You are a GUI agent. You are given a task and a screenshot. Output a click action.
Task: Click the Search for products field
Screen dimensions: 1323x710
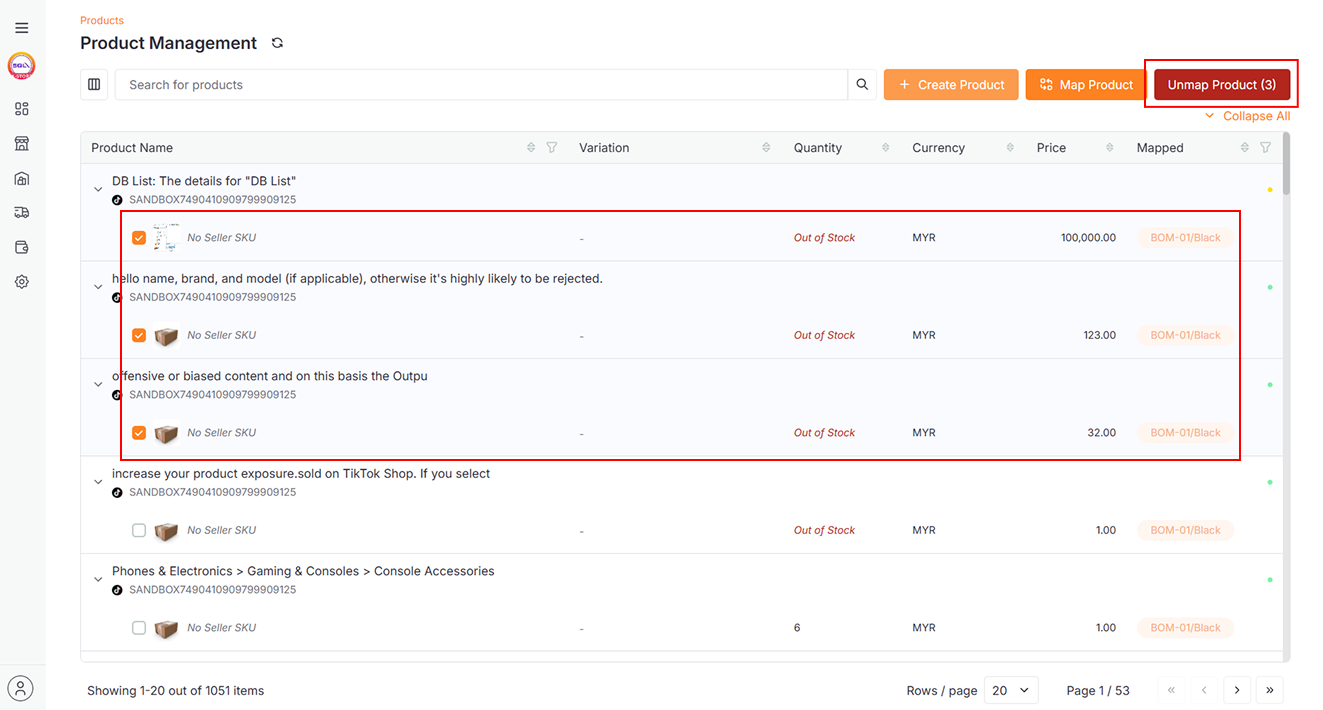click(x=480, y=85)
